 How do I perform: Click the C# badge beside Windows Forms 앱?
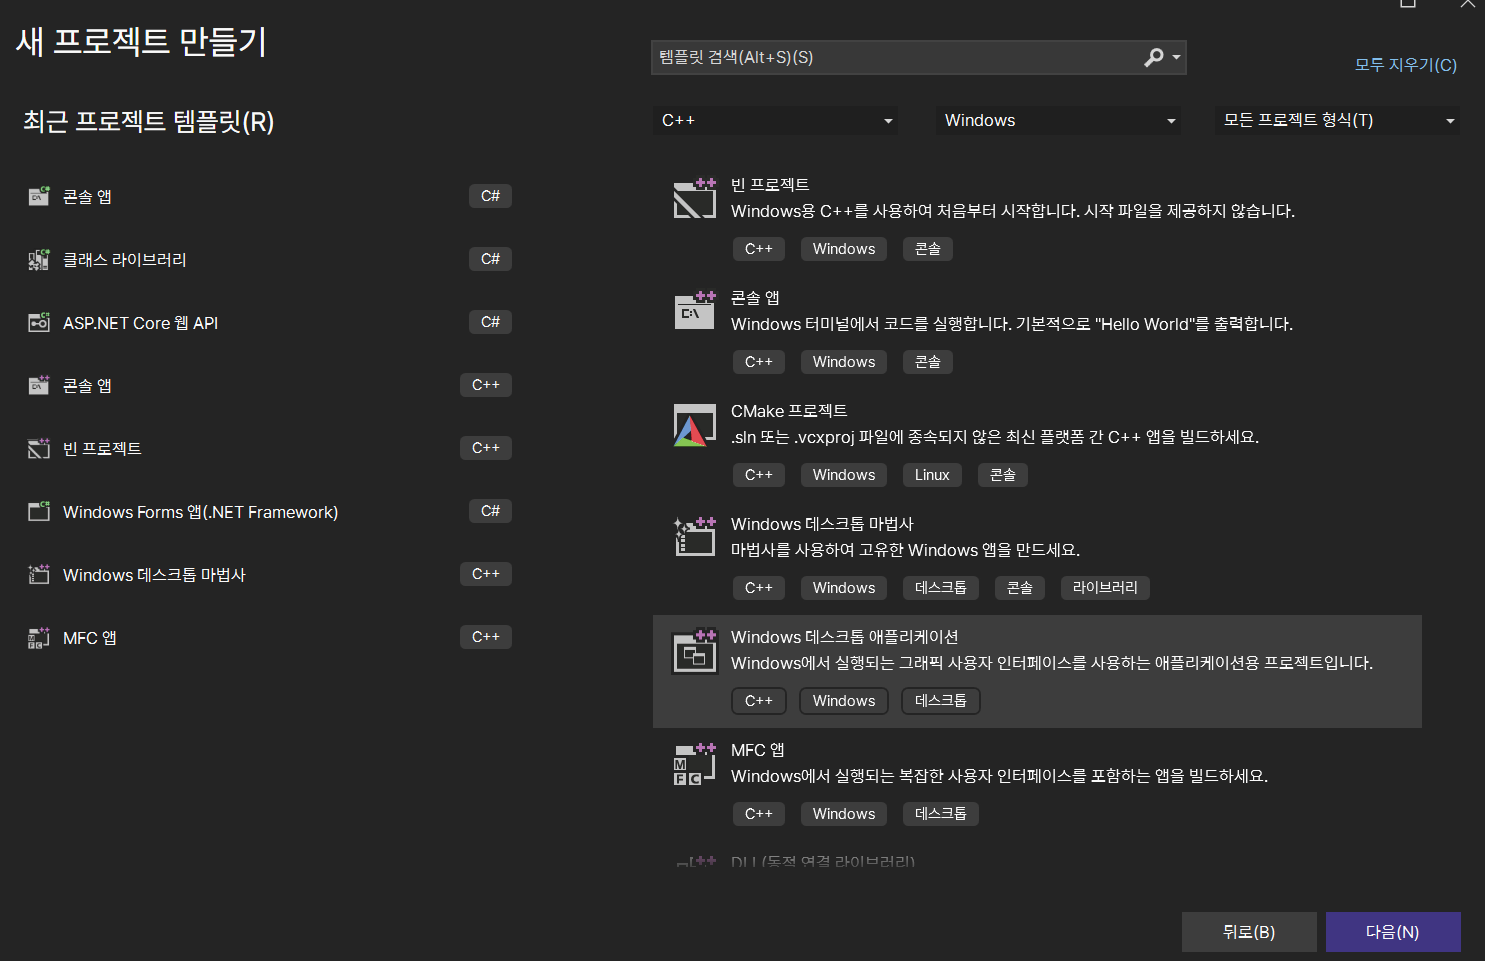(x=490, y=511)
